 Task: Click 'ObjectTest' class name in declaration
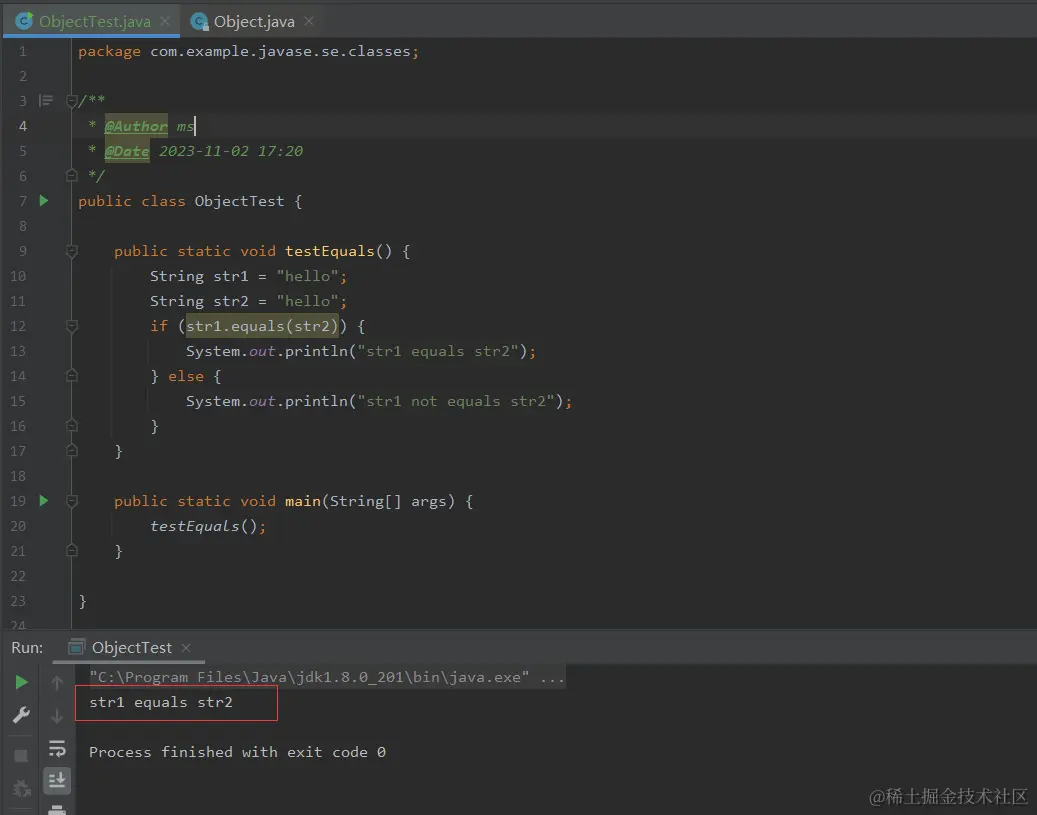tap(239, 201)
